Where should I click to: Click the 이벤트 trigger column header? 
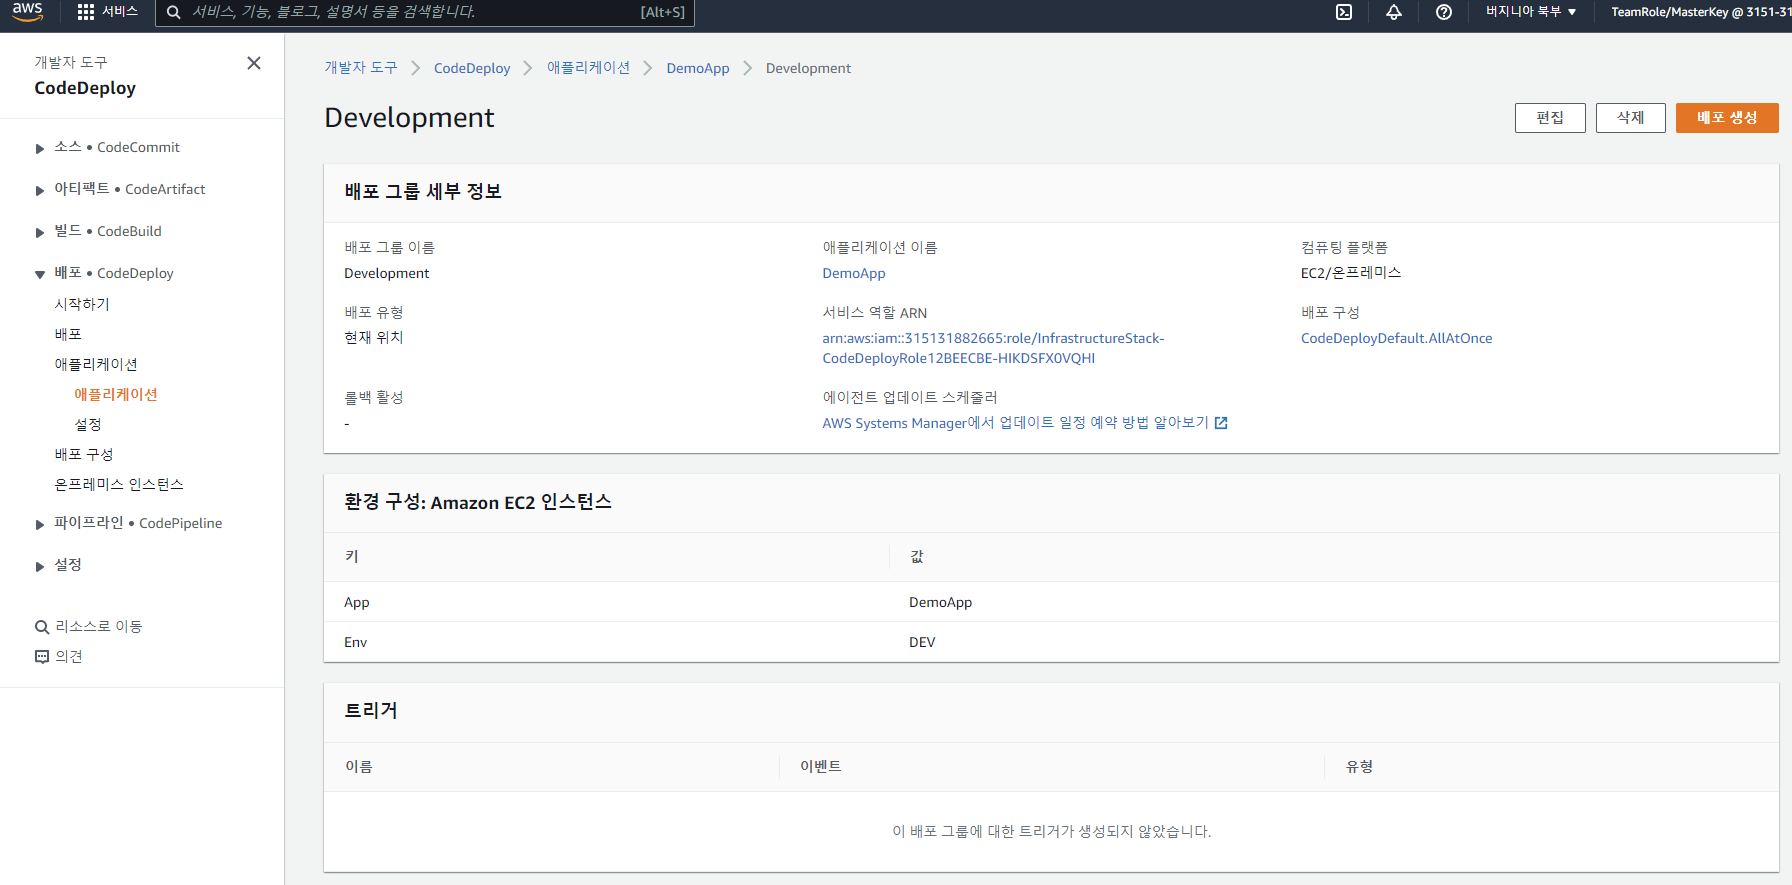821,767
